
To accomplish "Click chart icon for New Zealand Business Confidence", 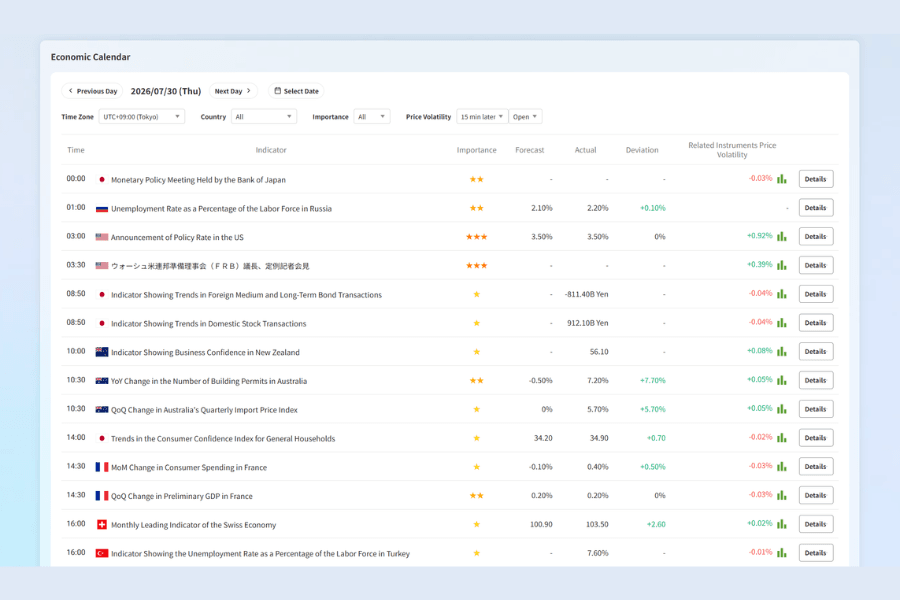I will click(782, 351).
